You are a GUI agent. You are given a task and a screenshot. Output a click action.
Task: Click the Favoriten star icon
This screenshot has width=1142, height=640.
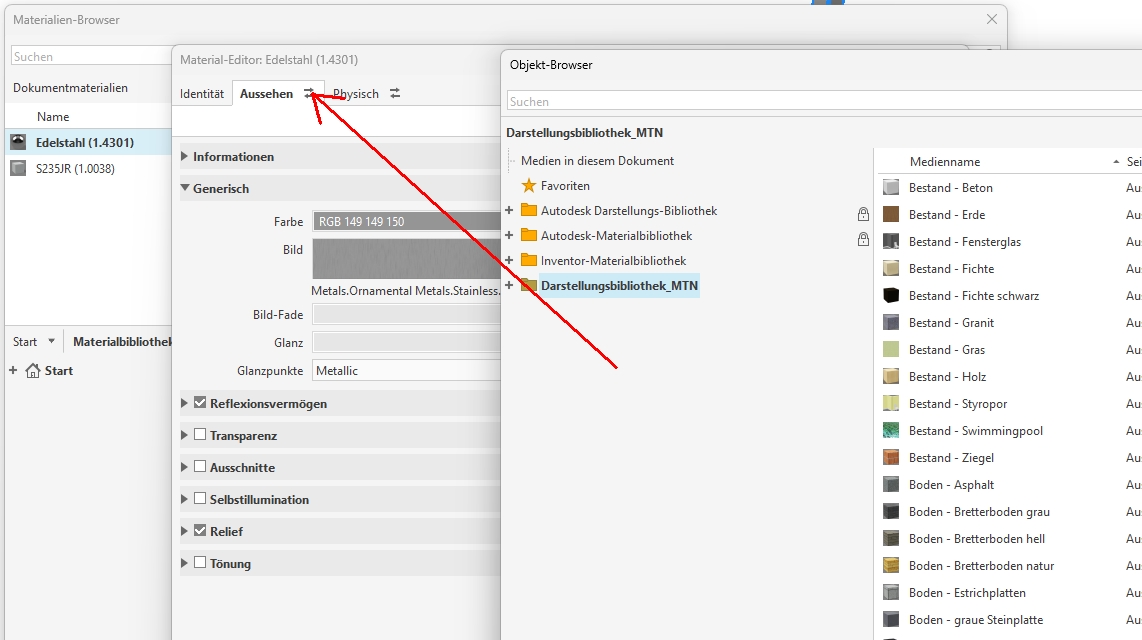coord(529,186)
